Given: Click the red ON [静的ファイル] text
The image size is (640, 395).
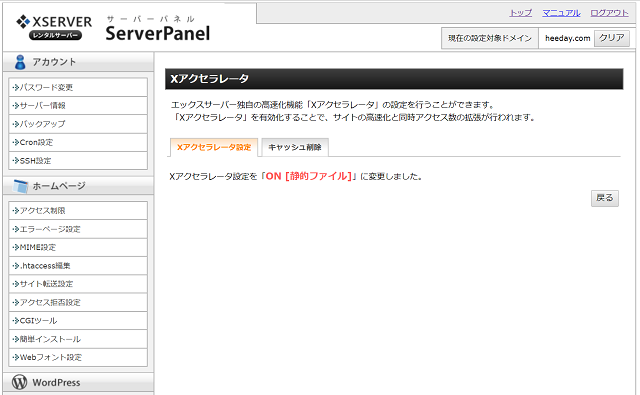Looking at the screenshot, I should pyautogui.click(x=309, y=176).
